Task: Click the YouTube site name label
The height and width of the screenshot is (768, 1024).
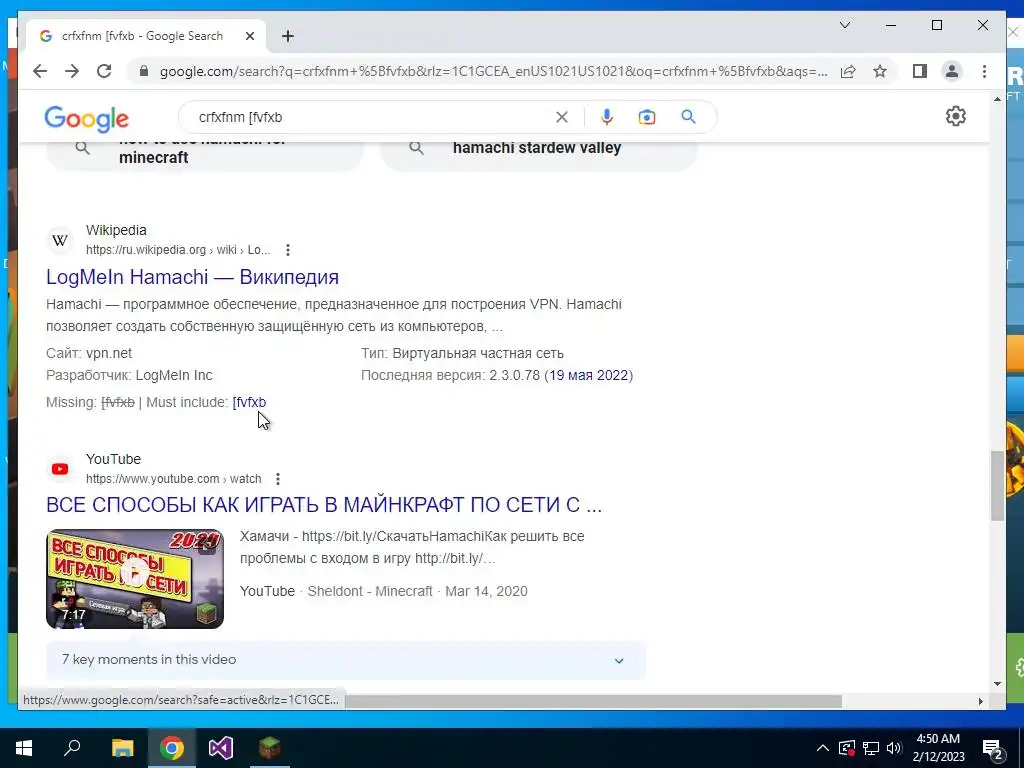Action: click(x=113, y=459)
